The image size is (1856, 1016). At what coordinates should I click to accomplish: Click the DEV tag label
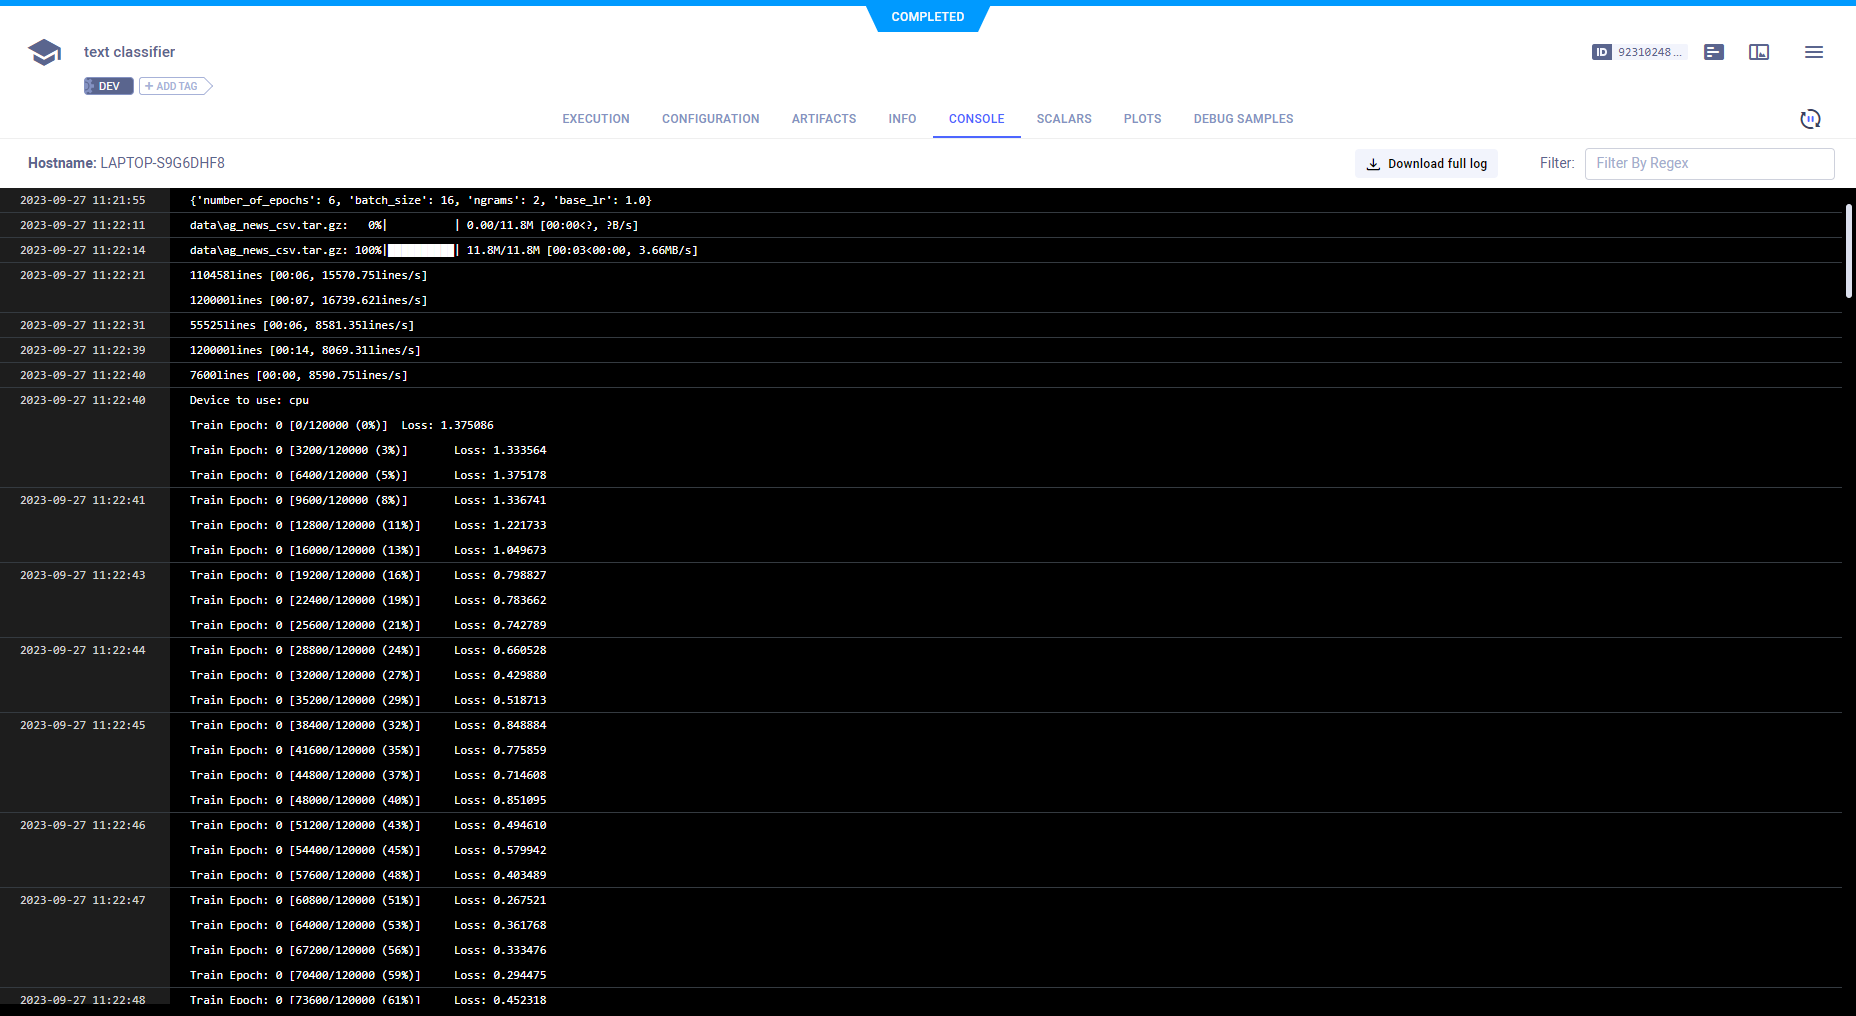pos(109,86)
